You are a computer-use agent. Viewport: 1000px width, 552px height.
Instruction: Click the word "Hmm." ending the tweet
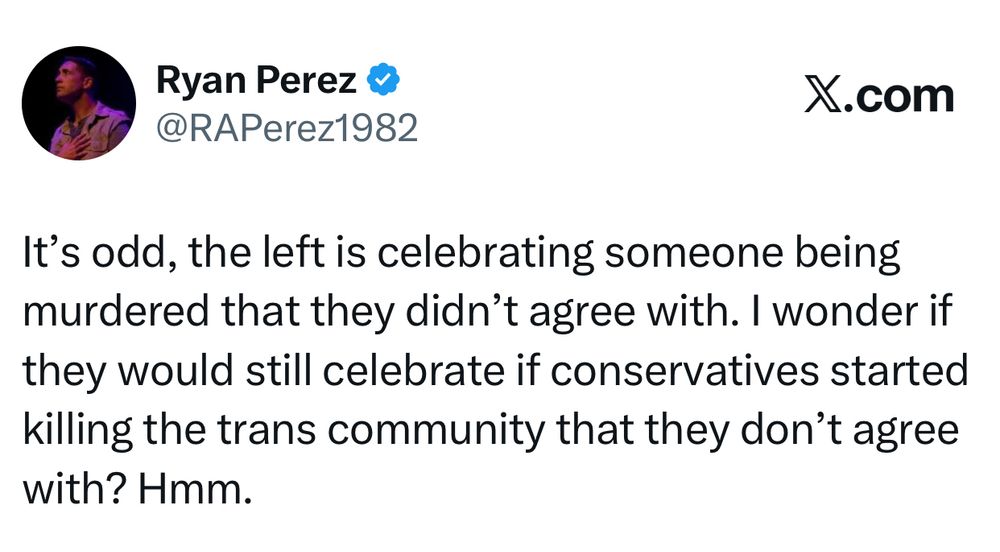(x=192, y=489)
